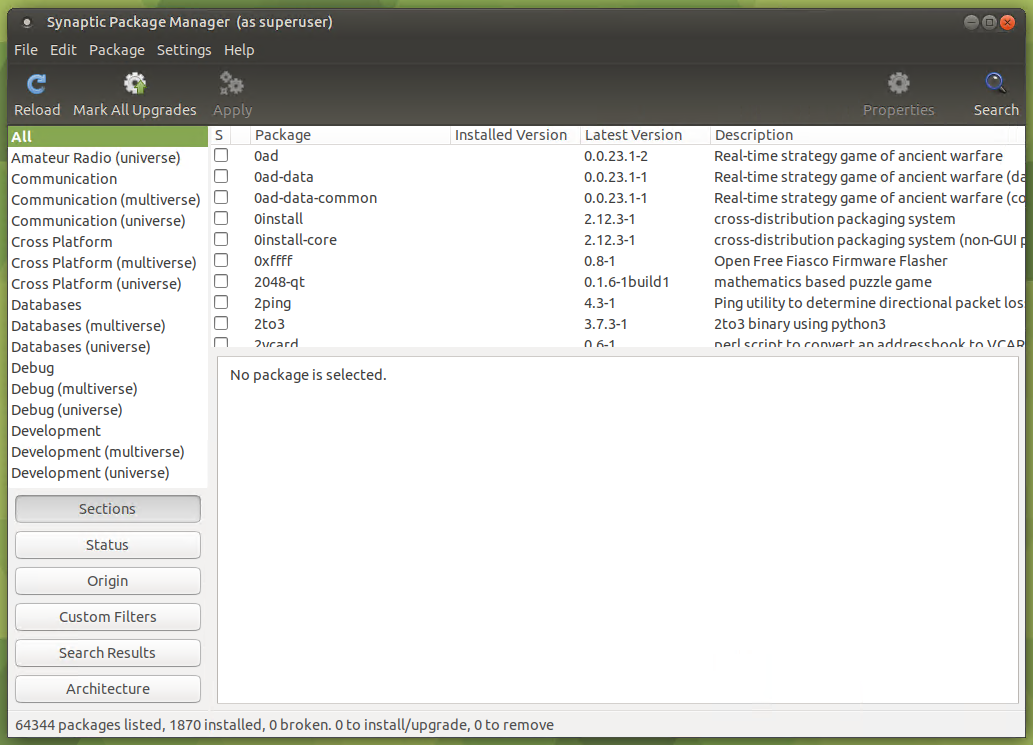Select the 2048-qt package name
Viewport: 1033px width, 745px height.
pyautogui.click(x=279, y=283)
